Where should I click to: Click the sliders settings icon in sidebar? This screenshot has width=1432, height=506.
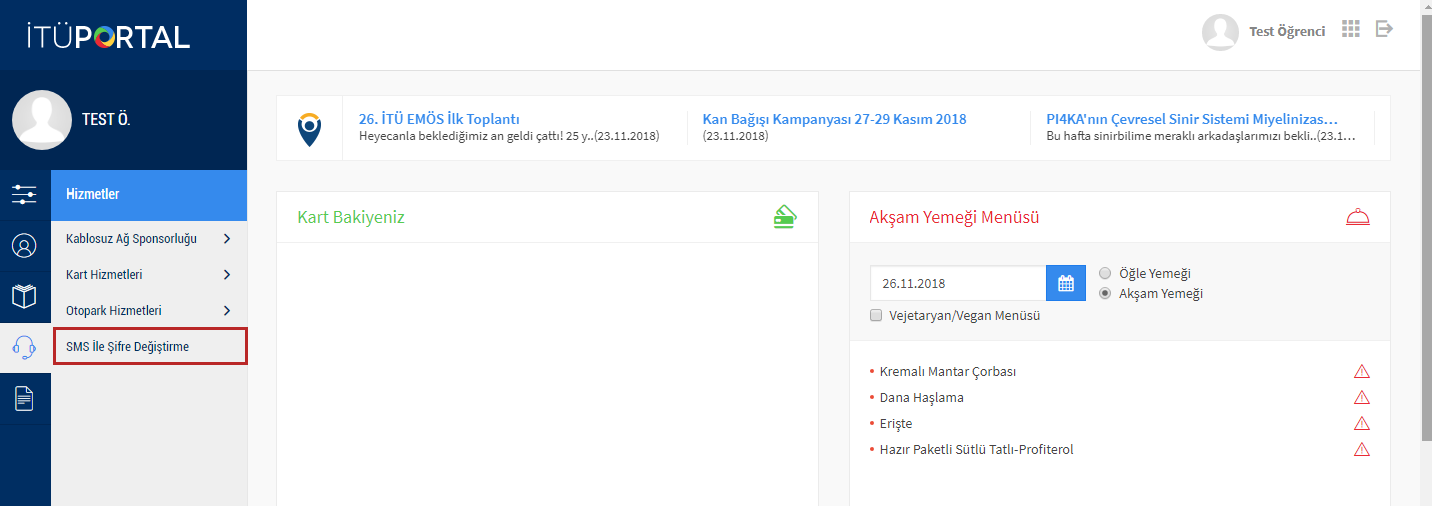[x=24, y=194]
